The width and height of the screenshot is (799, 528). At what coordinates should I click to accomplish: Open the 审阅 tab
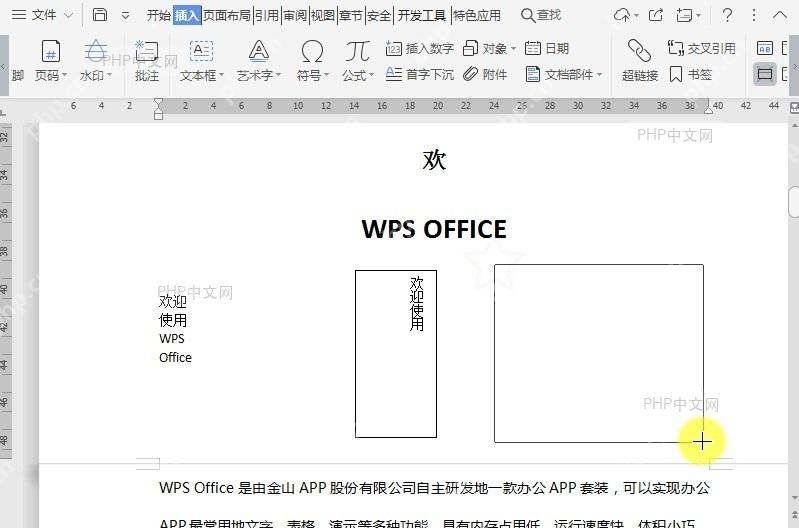tap(295, 15)
